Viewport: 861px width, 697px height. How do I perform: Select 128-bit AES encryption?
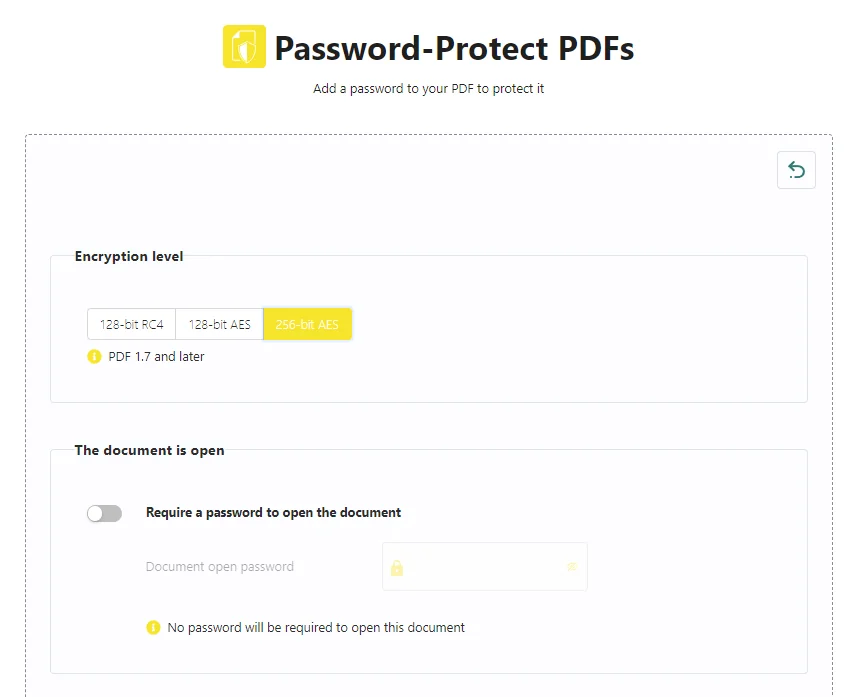pos(218,323)
